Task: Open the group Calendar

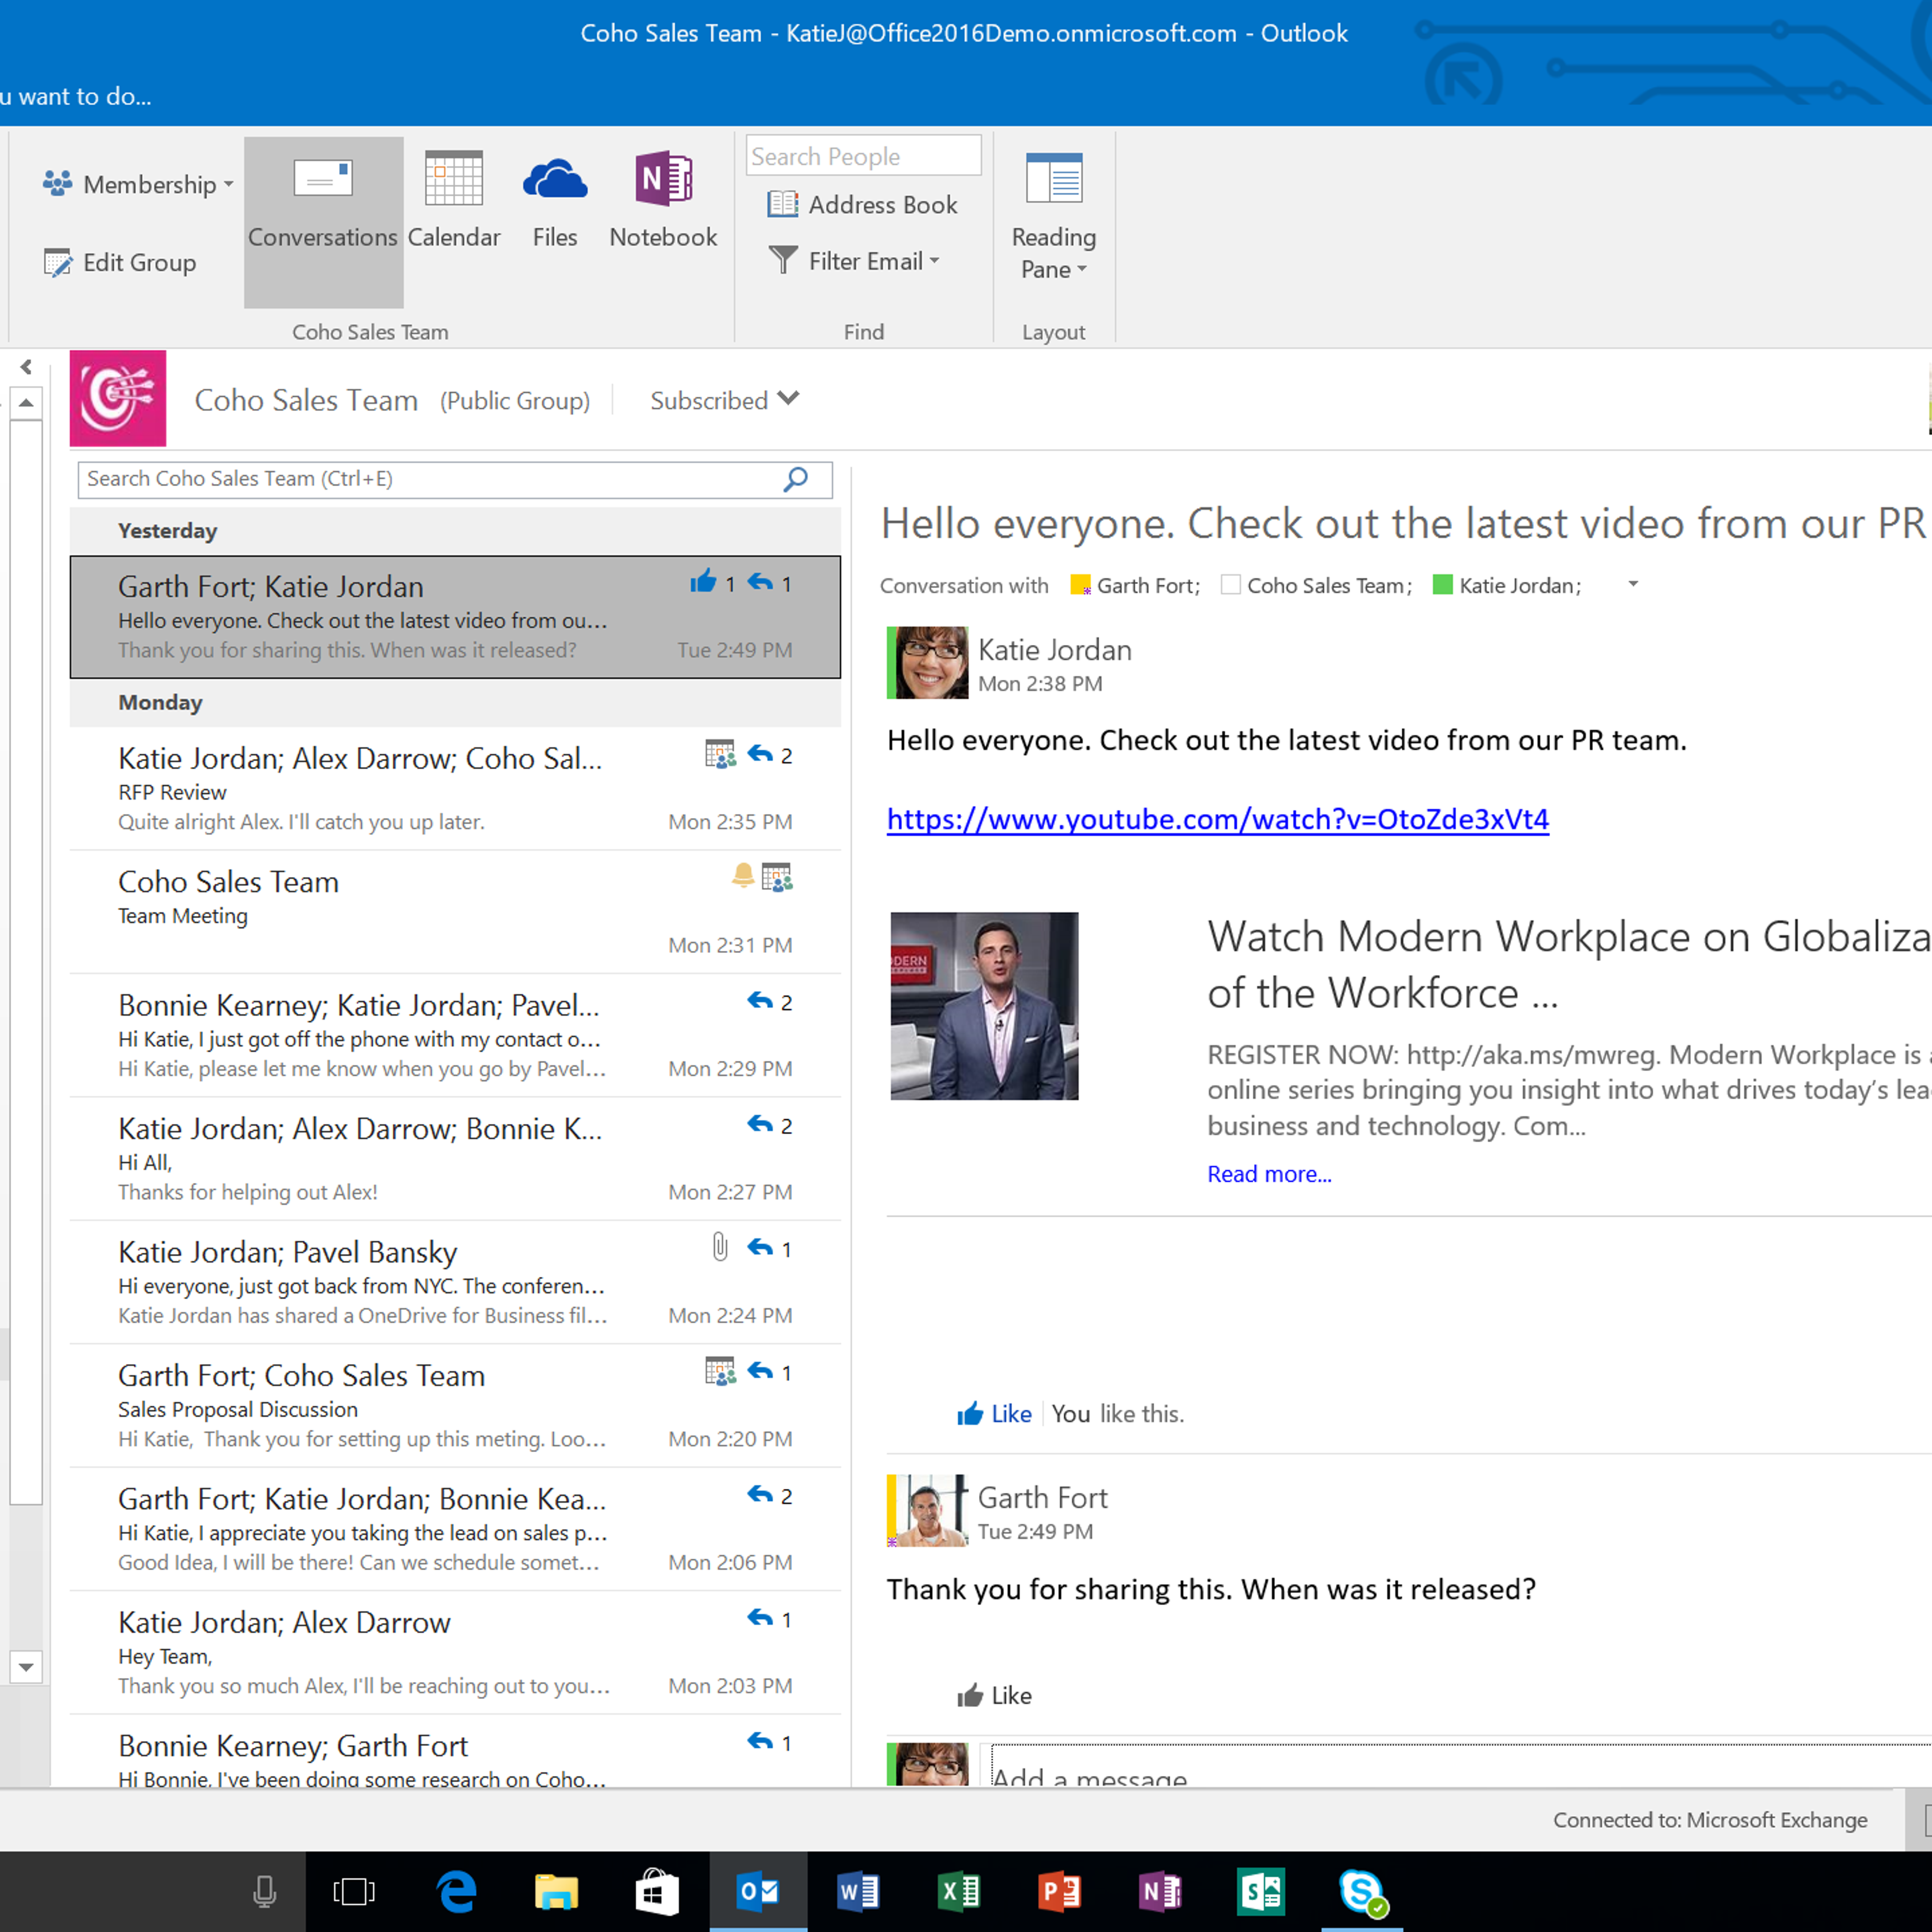Action: click(454, 200)
